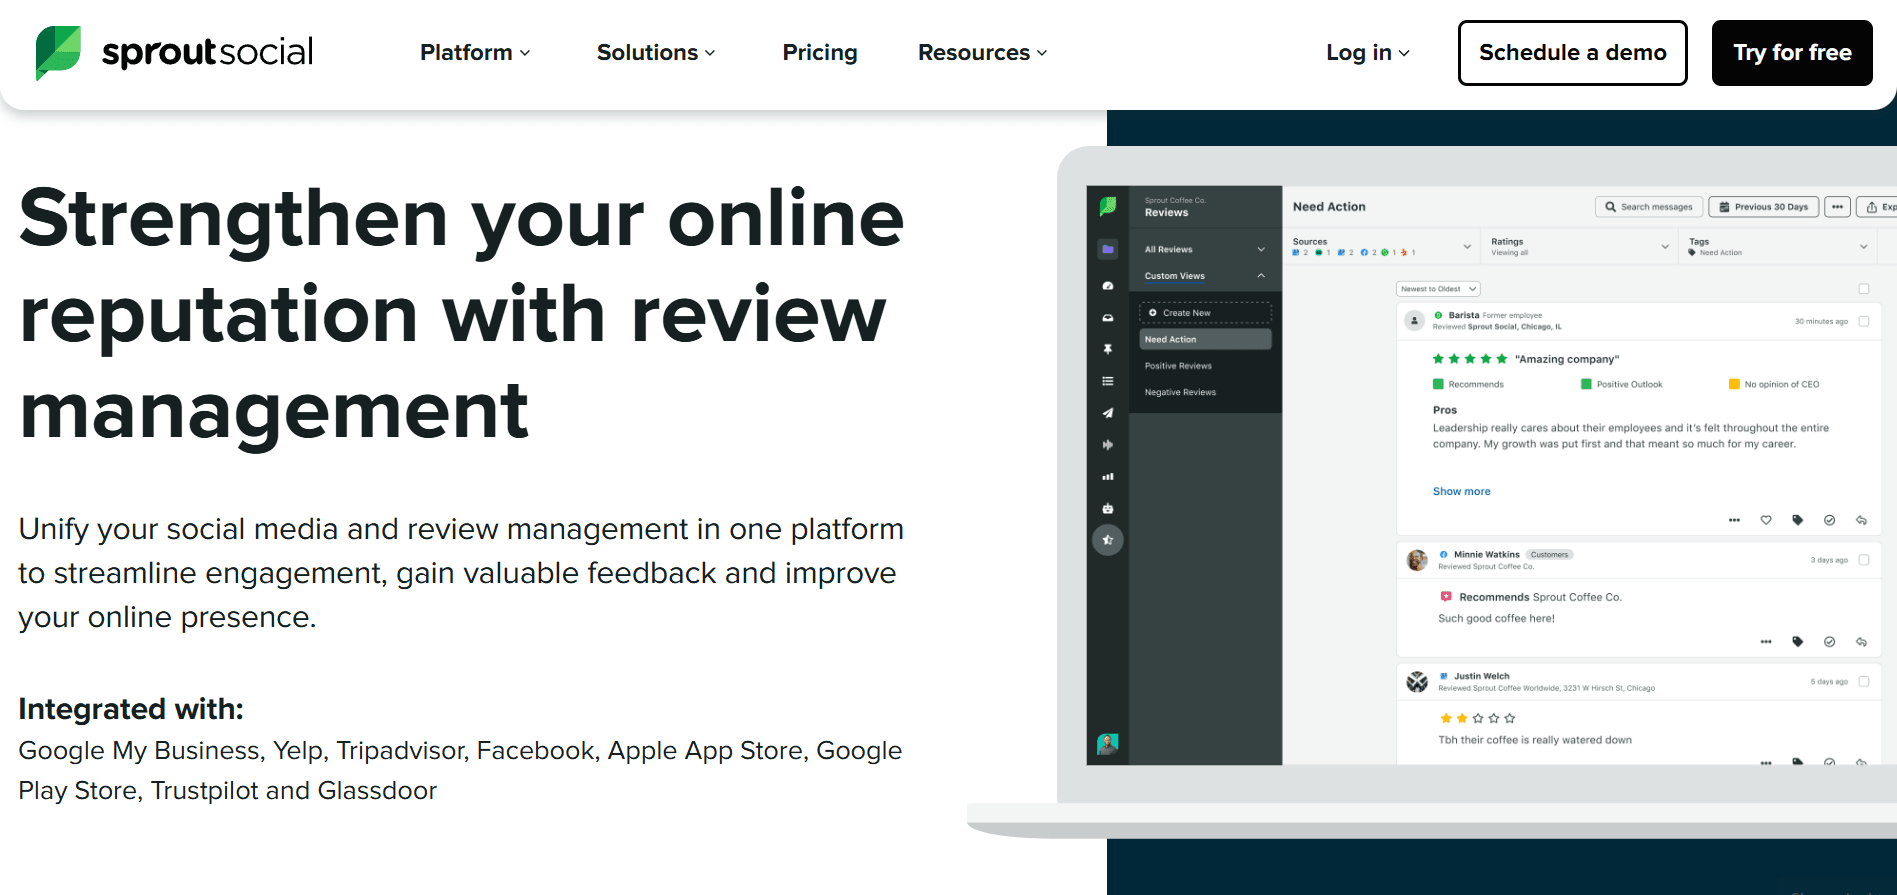The width and height of the screenshot is (1897, 895).
Task: Open the Solutions dropdown menu
Action: (x=656, y=52)
